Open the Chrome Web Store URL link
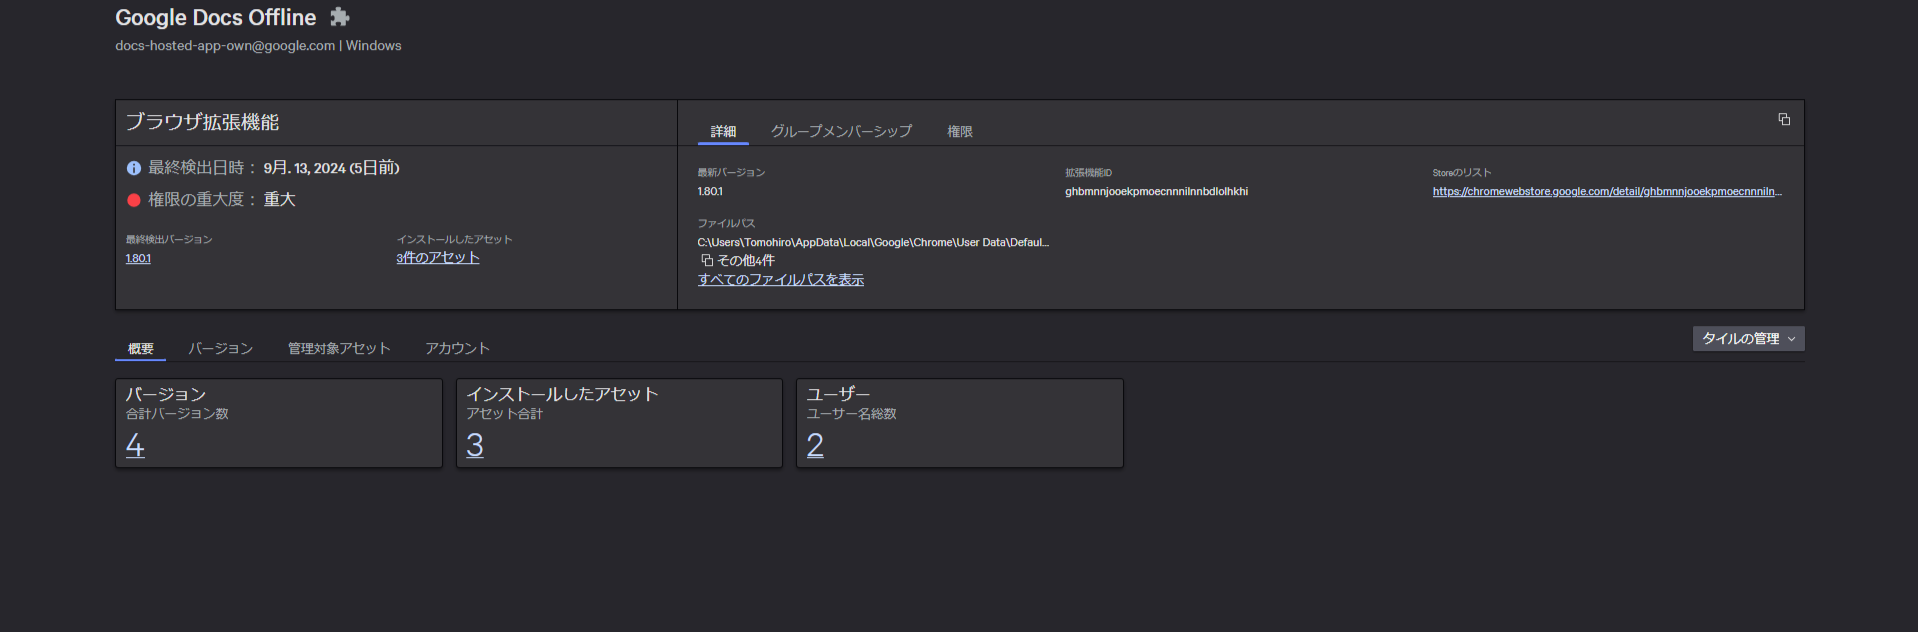The image size is (1918, 632). 1607,191
